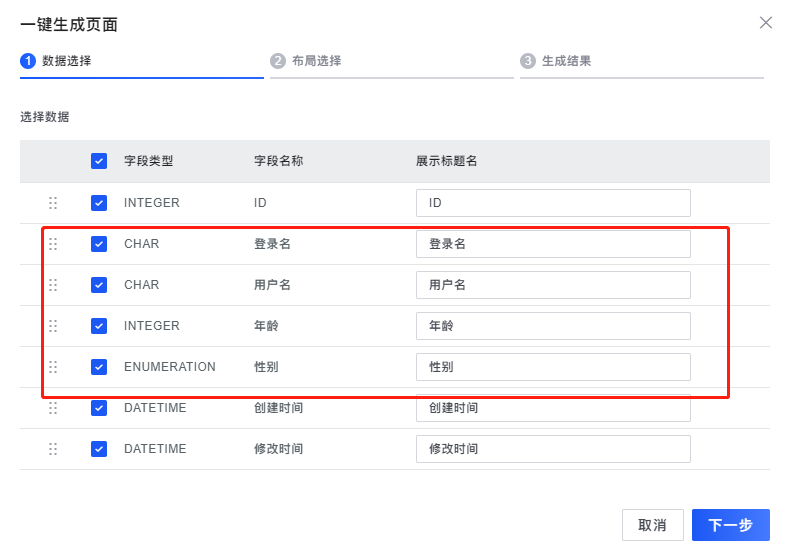Close the 一键生成页面 dialog
The width and height of the screenshot is (788, 556).
765,23
